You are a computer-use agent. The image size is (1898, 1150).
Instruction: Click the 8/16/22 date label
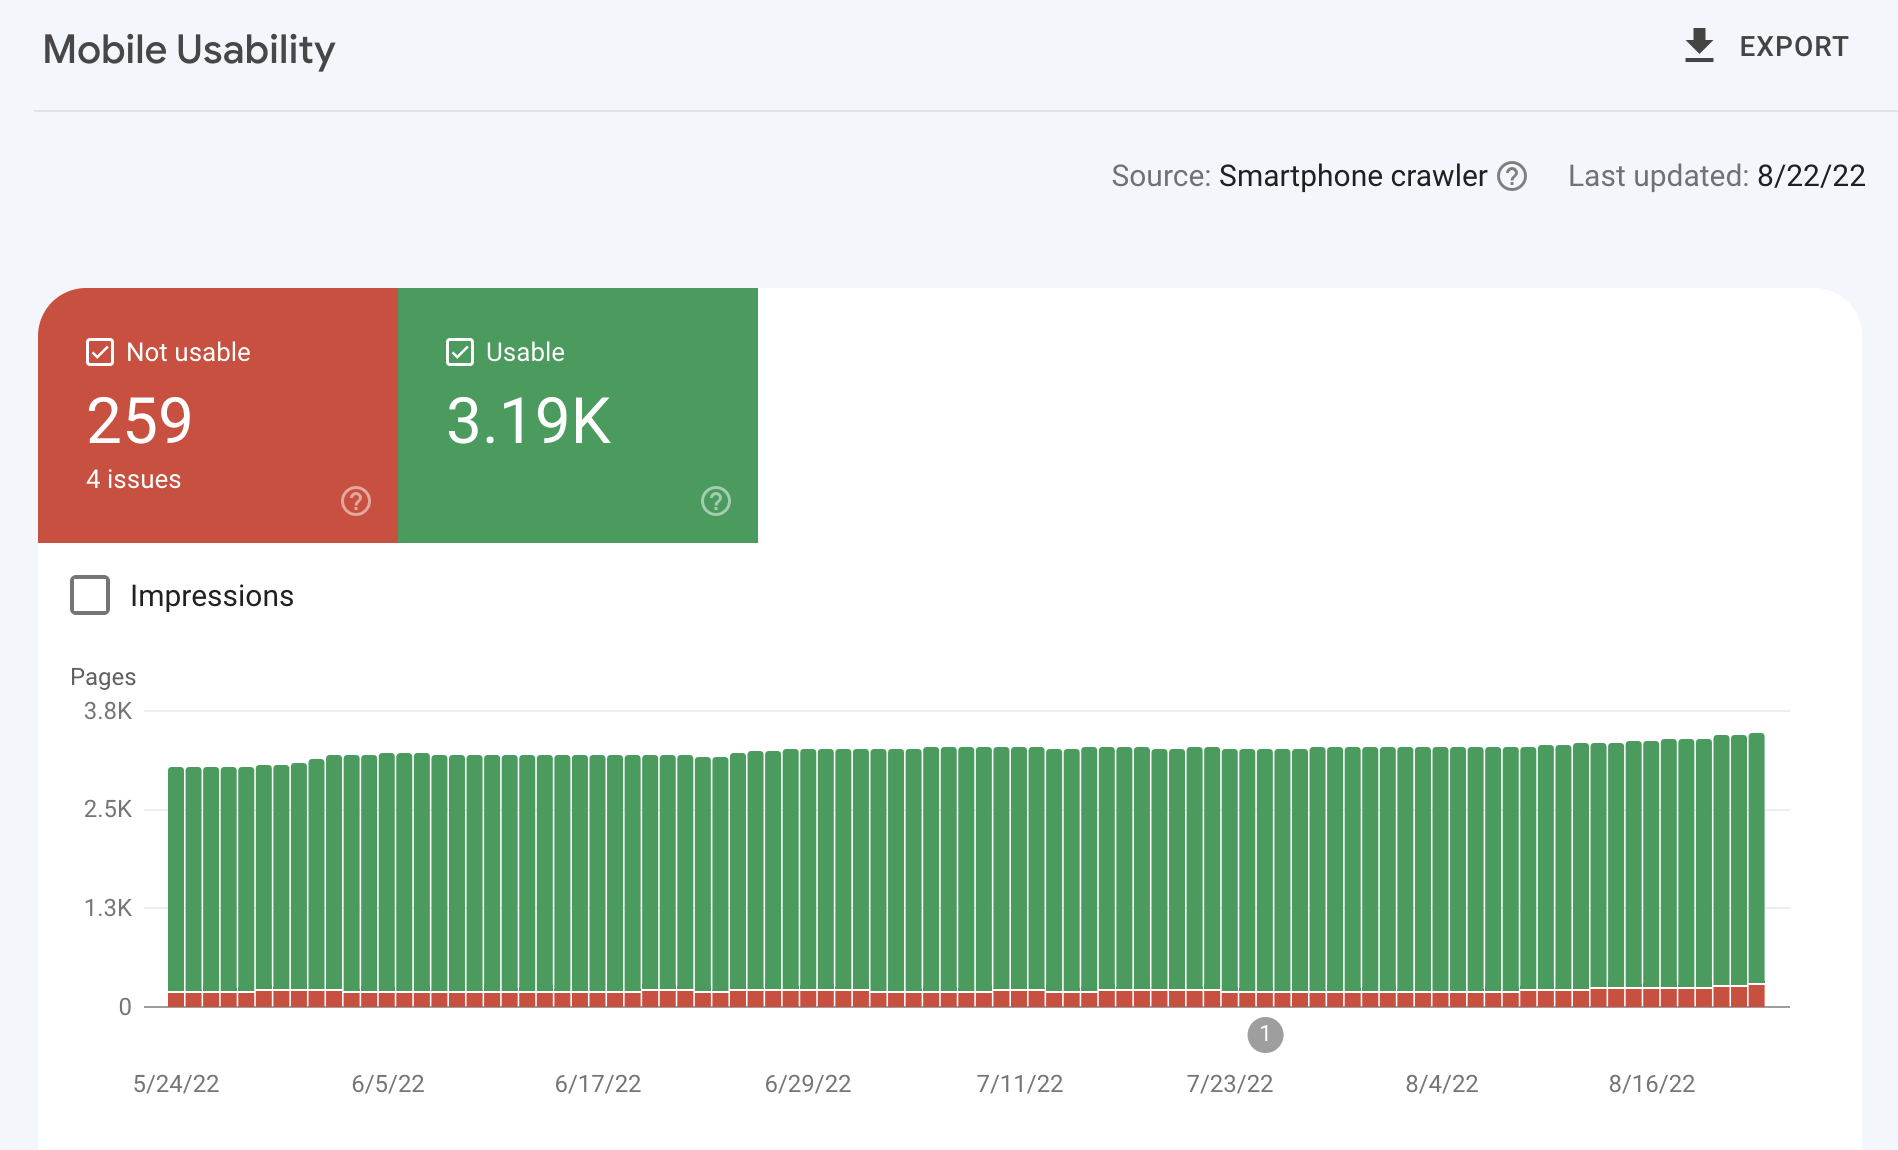coord(1651,1083)
